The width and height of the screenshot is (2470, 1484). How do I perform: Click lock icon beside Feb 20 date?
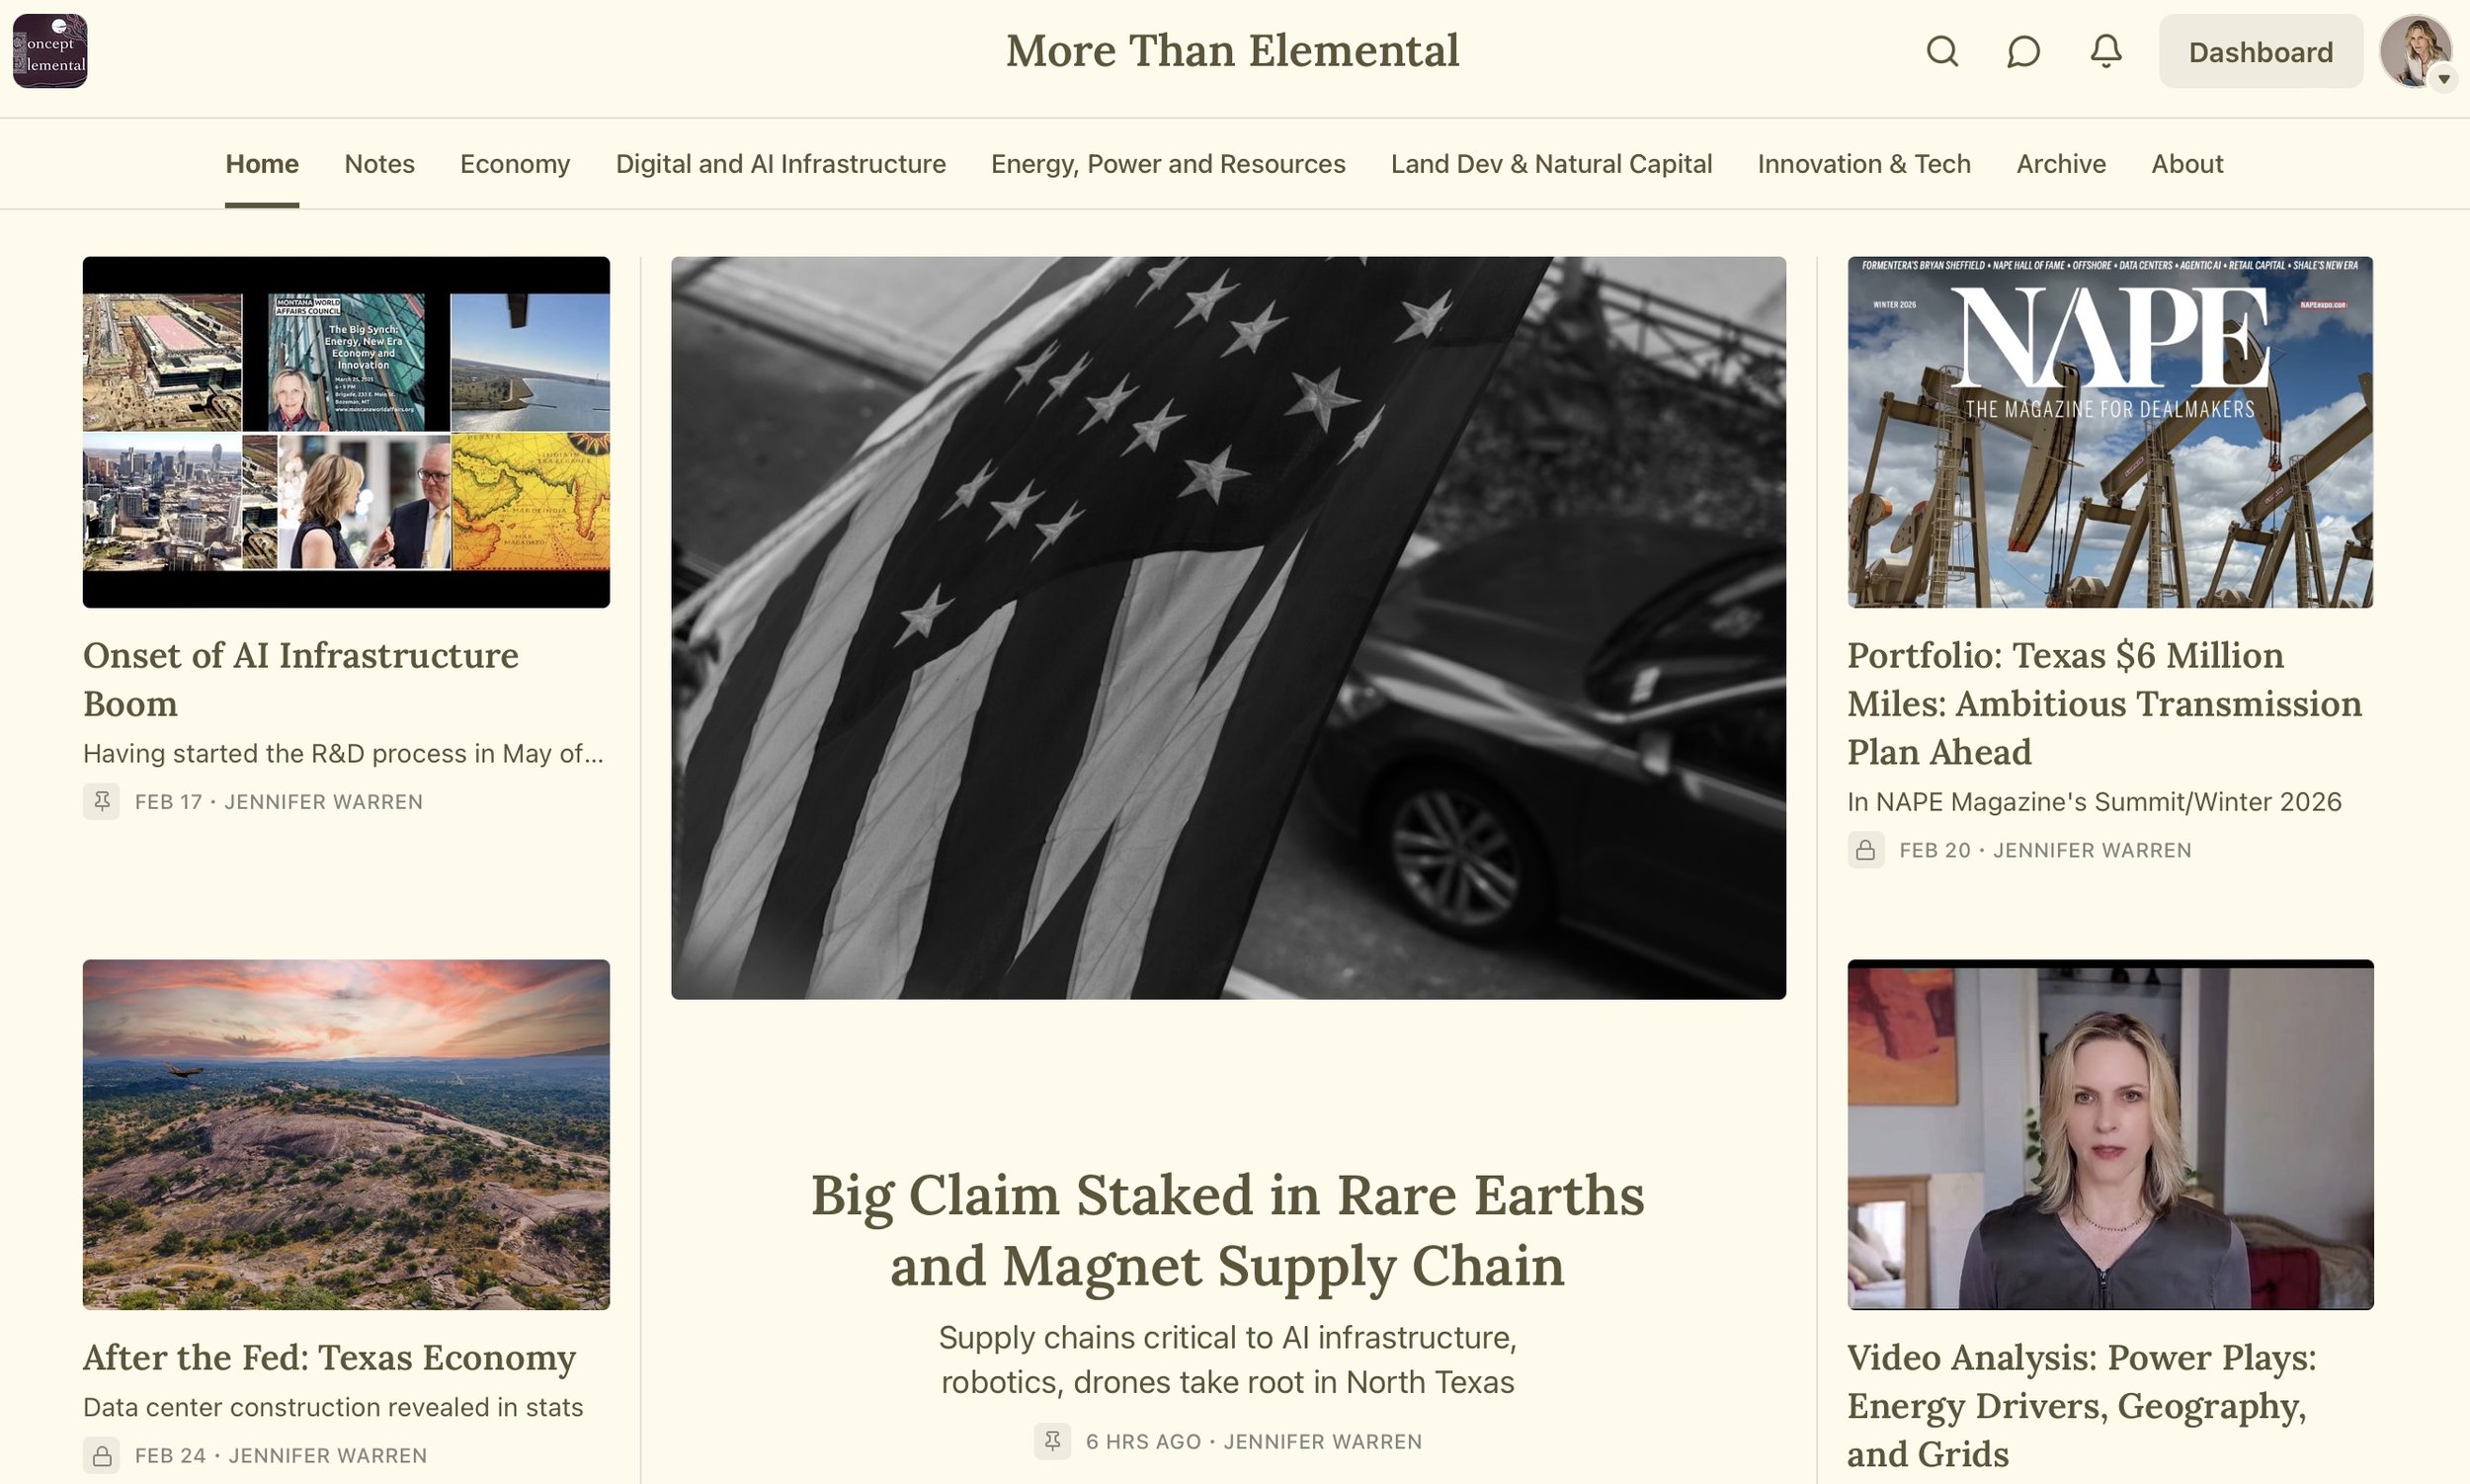pos(1866,850)
